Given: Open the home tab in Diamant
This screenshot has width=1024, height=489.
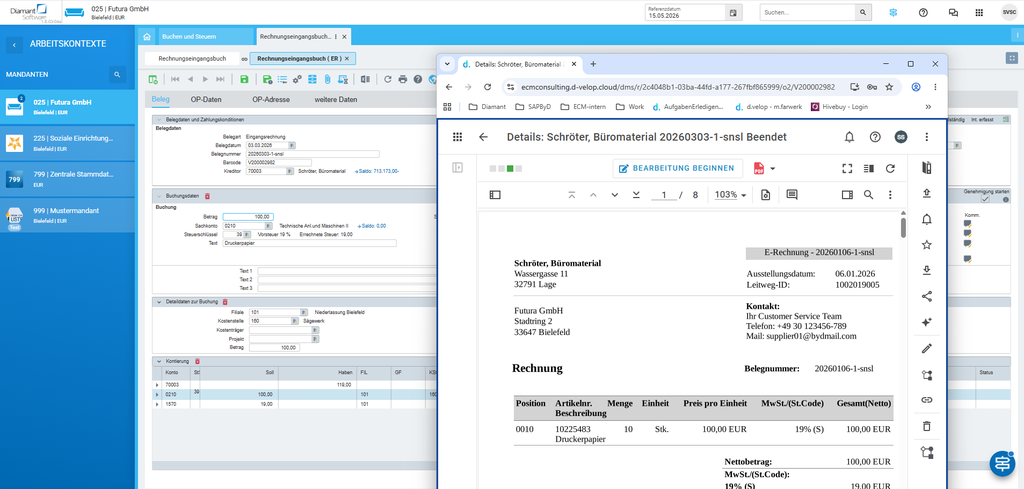Looking at the screenshot, I should pos(147,37).
